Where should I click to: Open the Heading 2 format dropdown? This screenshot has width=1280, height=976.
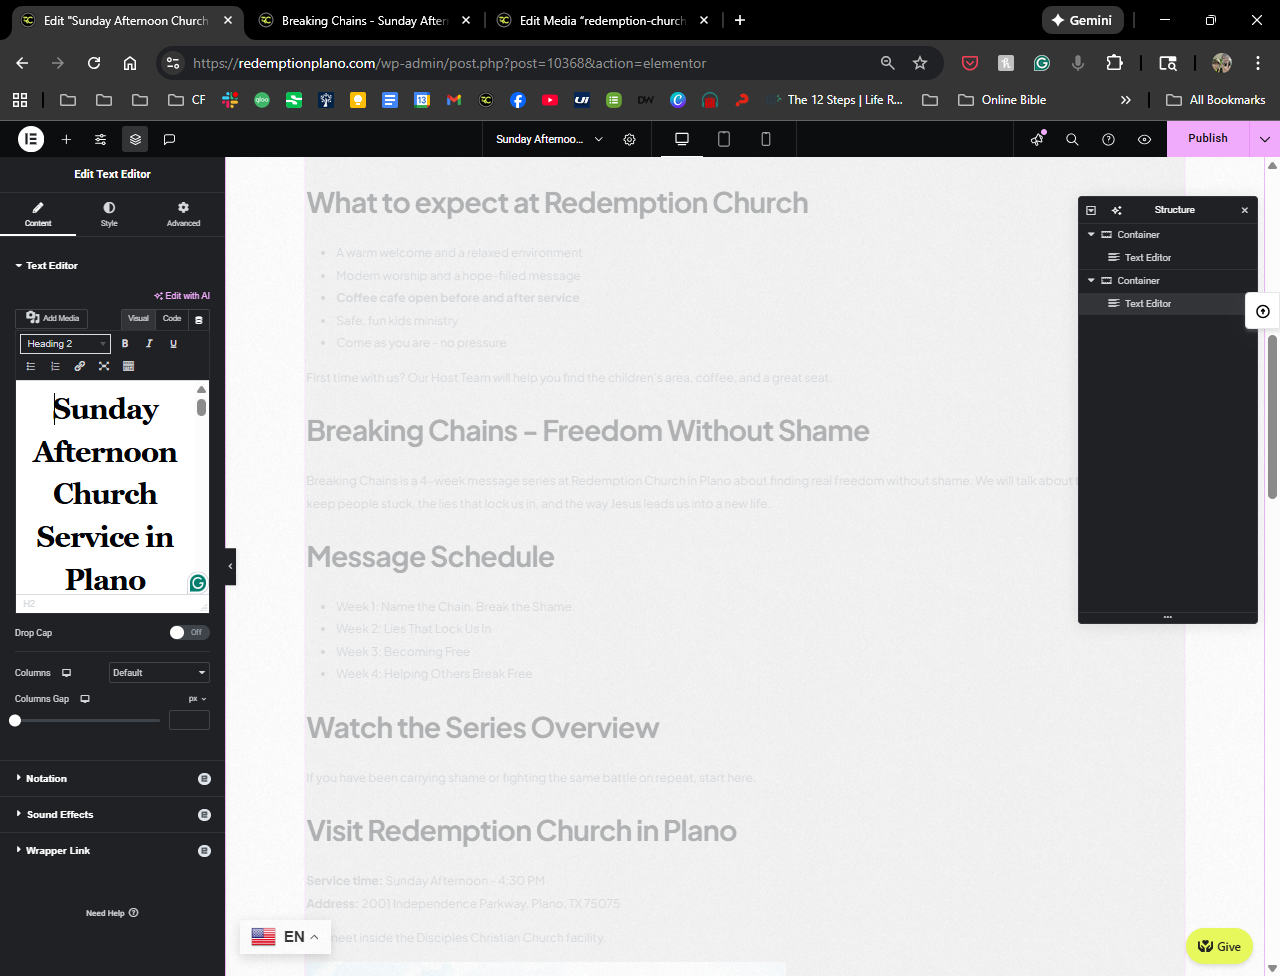[65, 344]
